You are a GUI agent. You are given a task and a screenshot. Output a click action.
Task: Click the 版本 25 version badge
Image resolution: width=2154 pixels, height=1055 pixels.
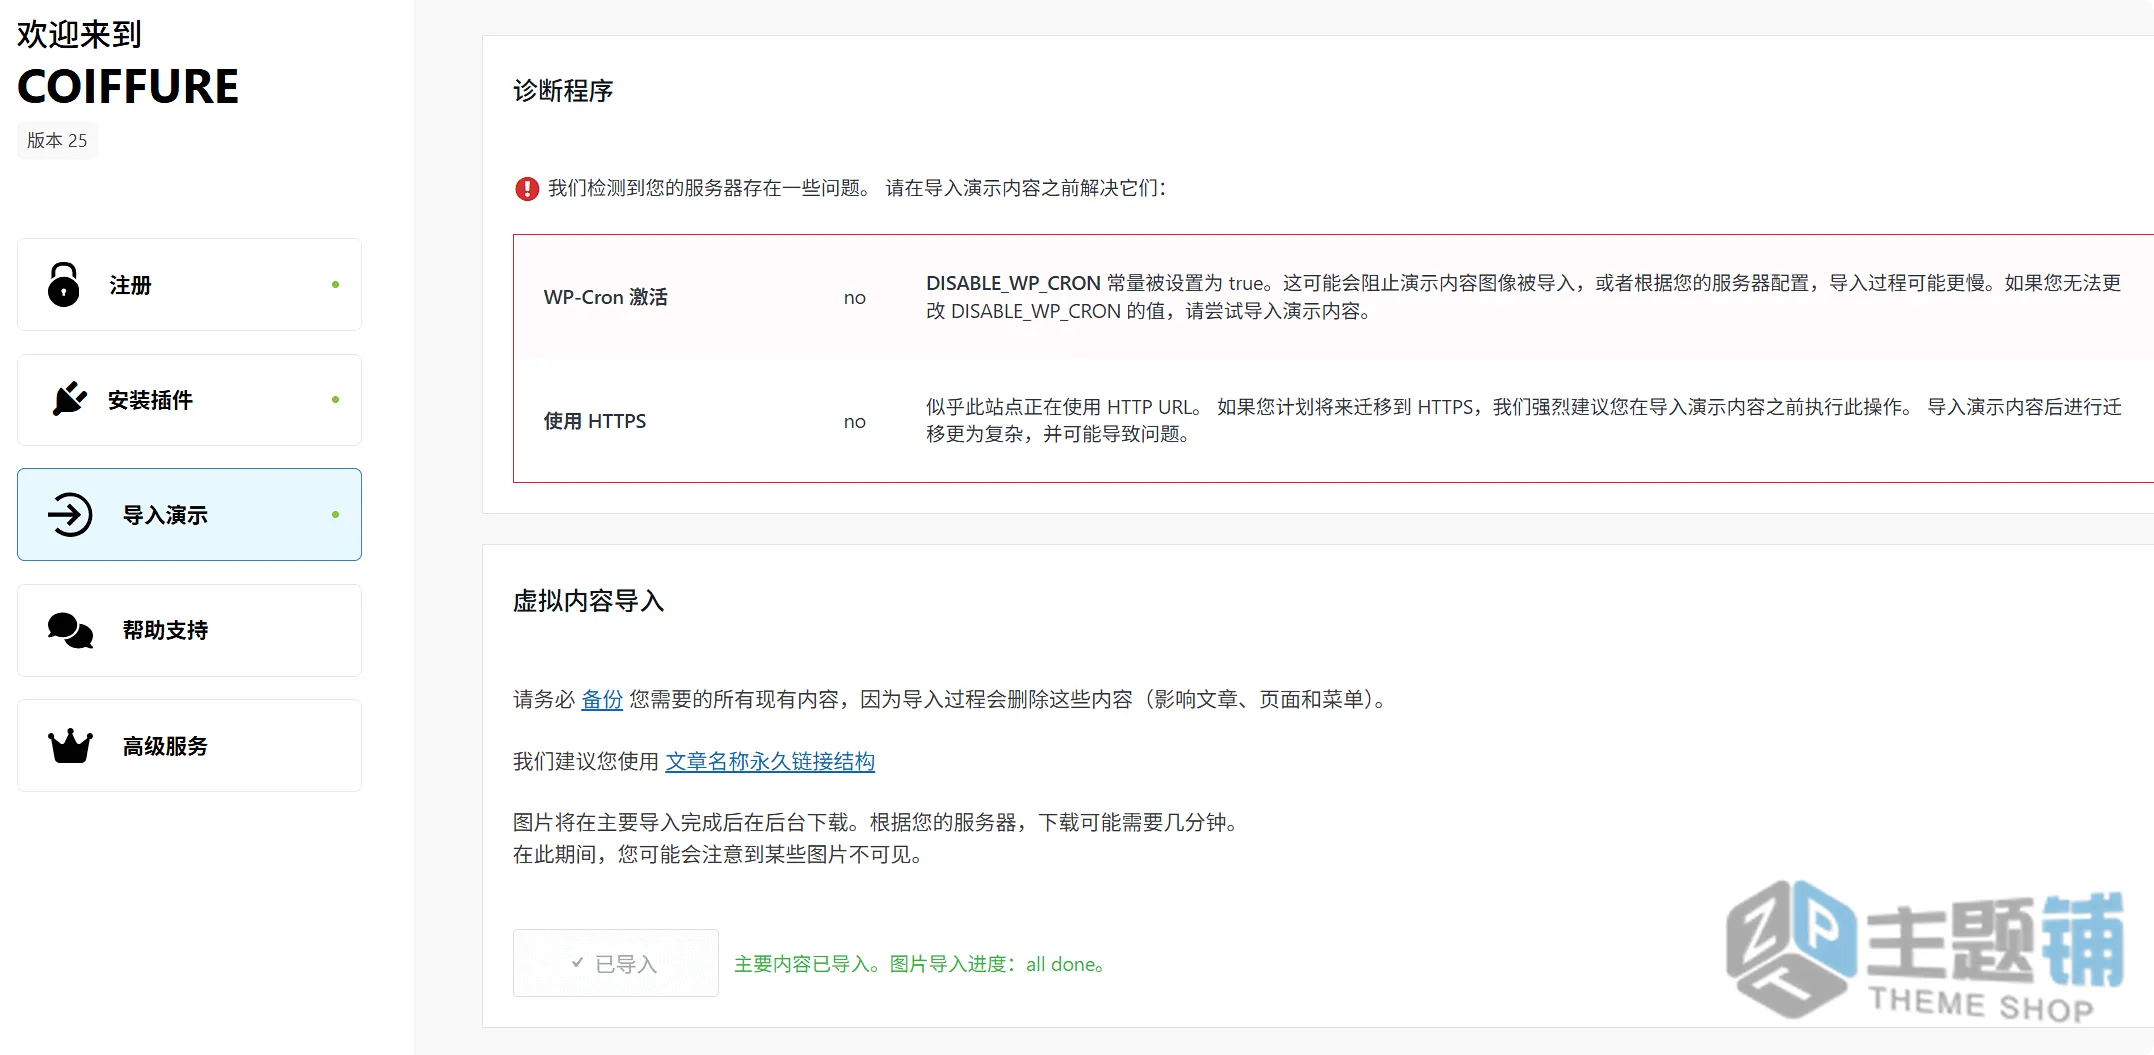click(57, 140)
